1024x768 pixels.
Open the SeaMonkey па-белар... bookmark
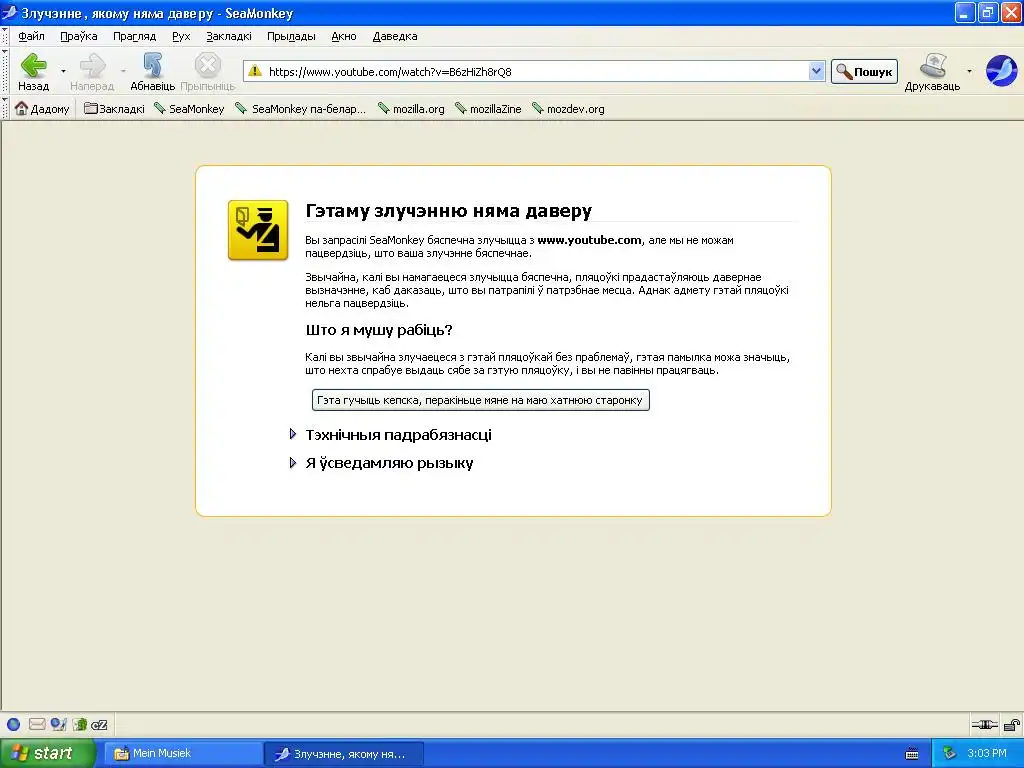pyautogui.click(x=301, y=109)
